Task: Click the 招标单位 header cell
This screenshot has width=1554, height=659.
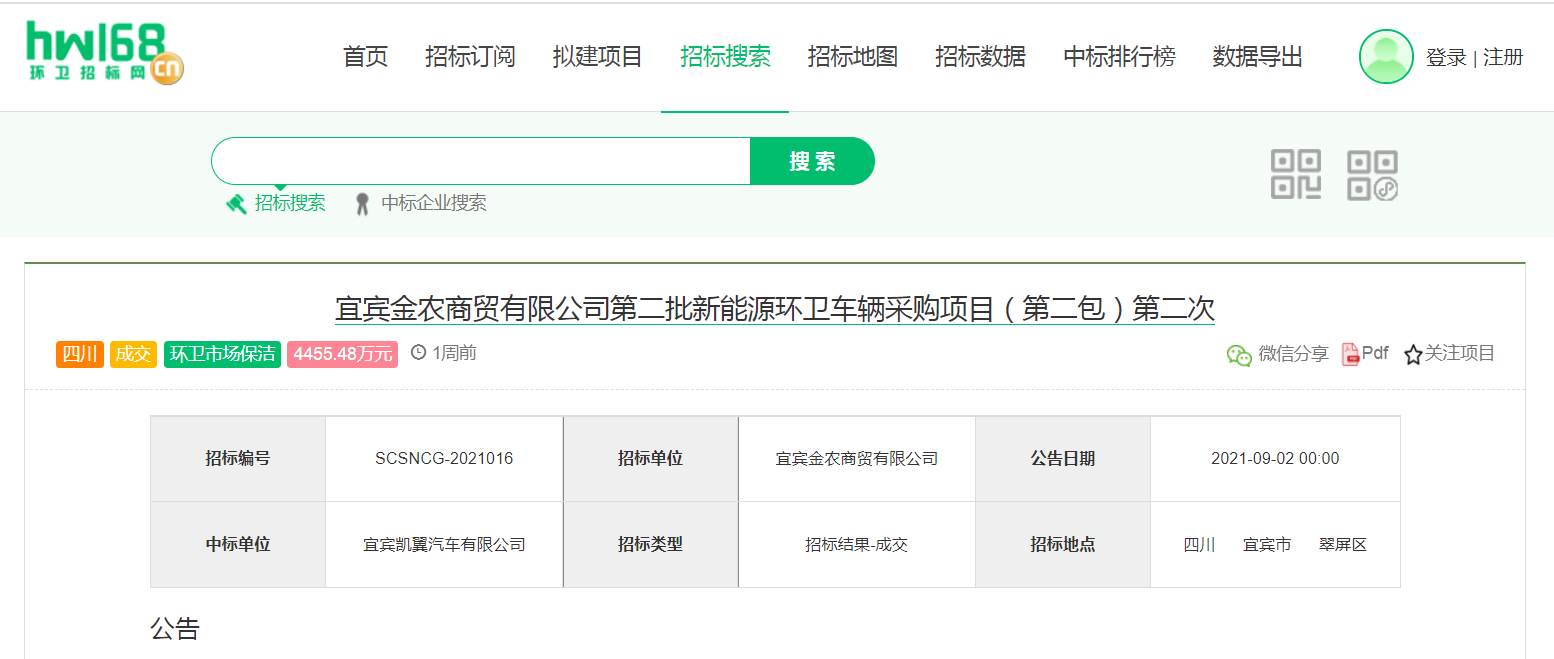Action: coord(651,459)
